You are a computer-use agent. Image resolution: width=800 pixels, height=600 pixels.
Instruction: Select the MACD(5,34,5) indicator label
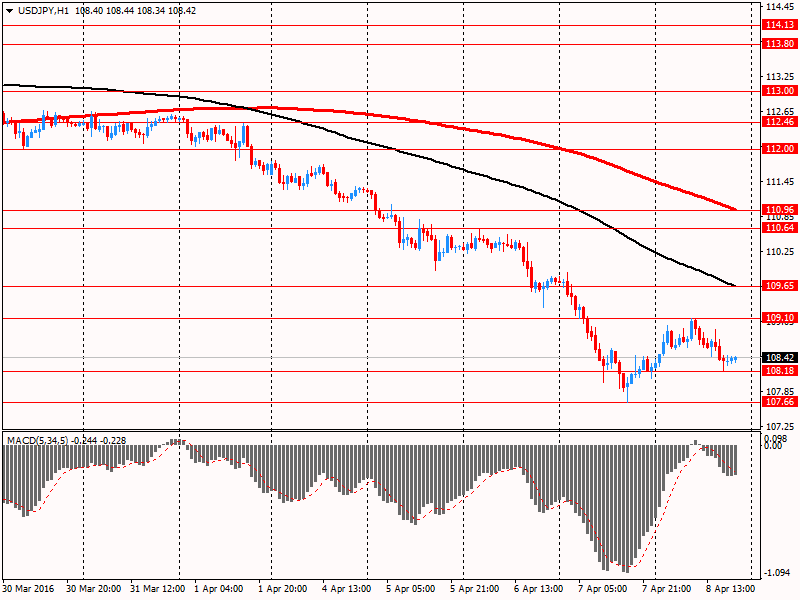pyautogui.click(x=37, y=440)
